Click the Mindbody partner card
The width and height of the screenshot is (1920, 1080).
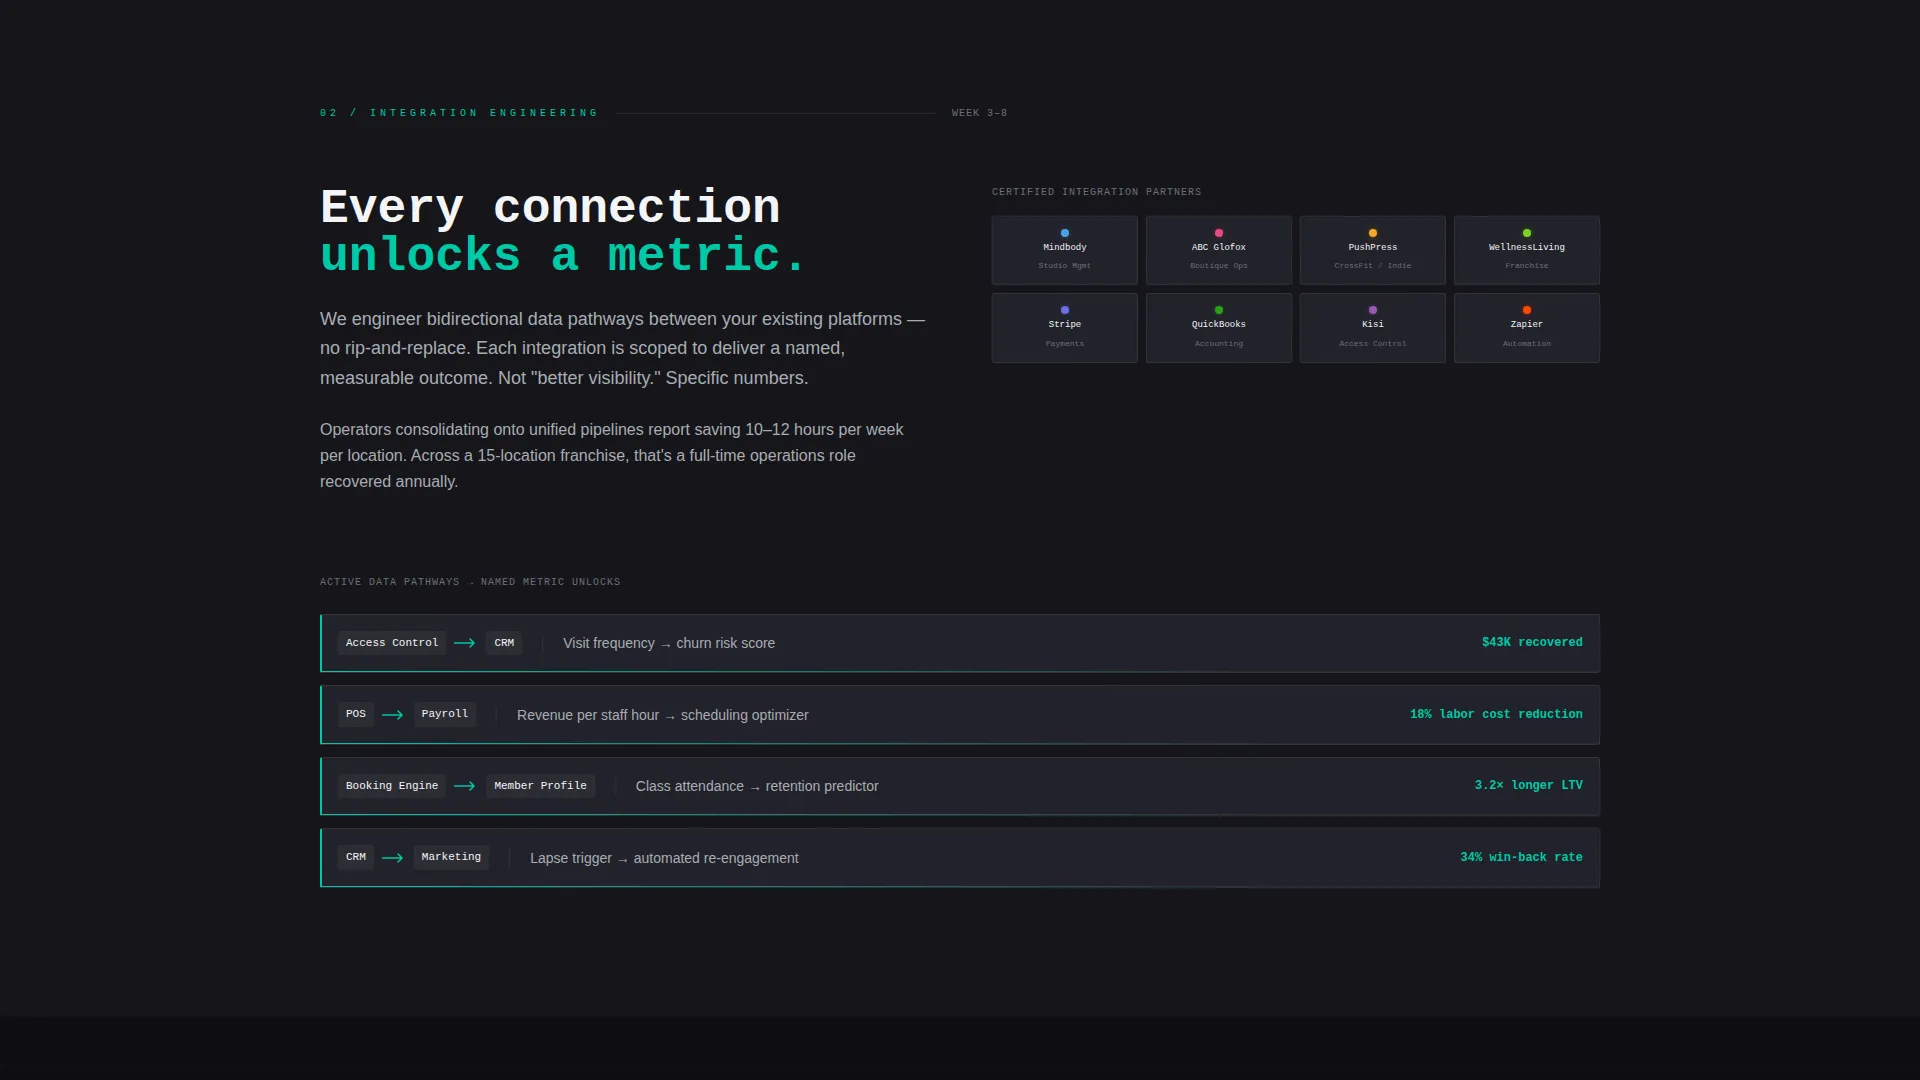tap(1064, 250)
